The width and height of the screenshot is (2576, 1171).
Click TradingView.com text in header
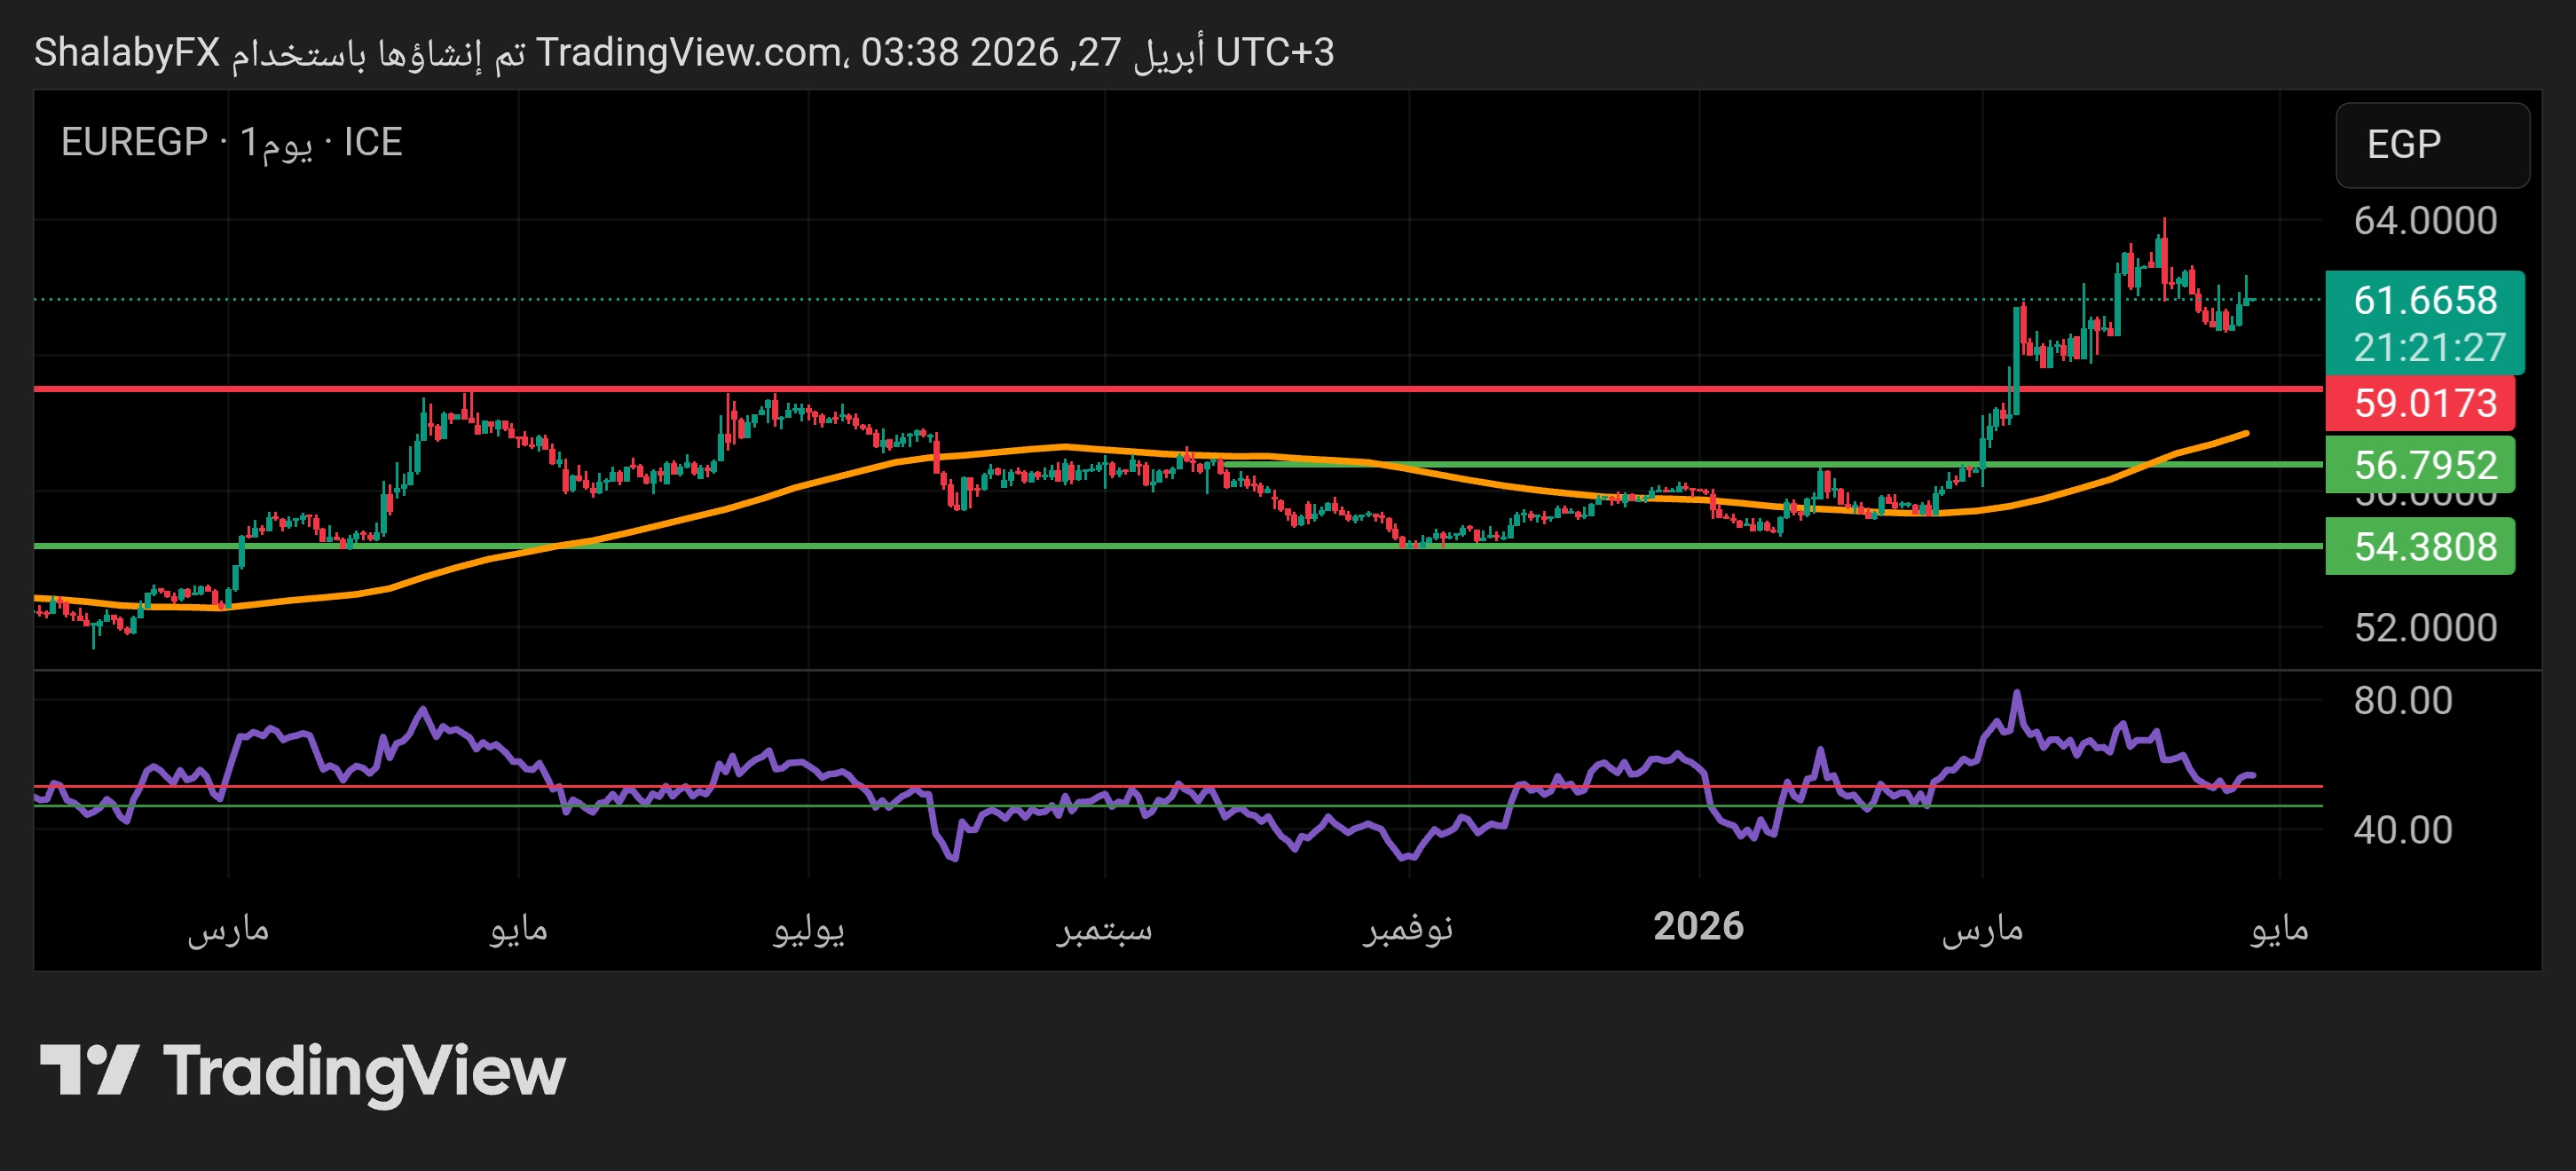point(688,52)
